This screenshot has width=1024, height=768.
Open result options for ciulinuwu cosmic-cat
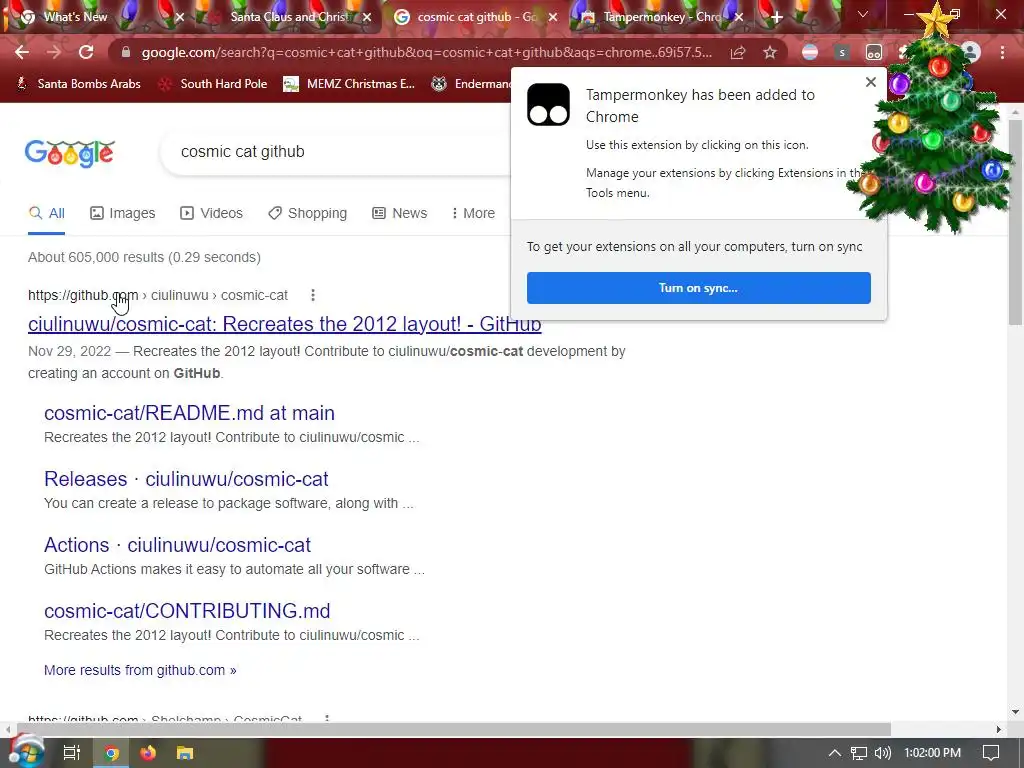(313, 295)
